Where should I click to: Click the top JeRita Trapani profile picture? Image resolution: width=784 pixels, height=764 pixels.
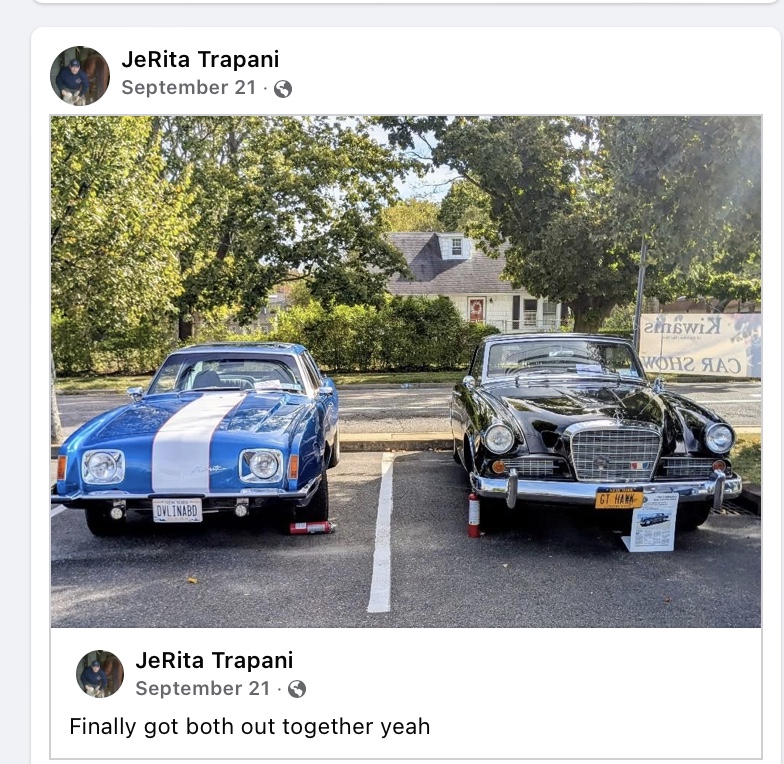(80, 76)
